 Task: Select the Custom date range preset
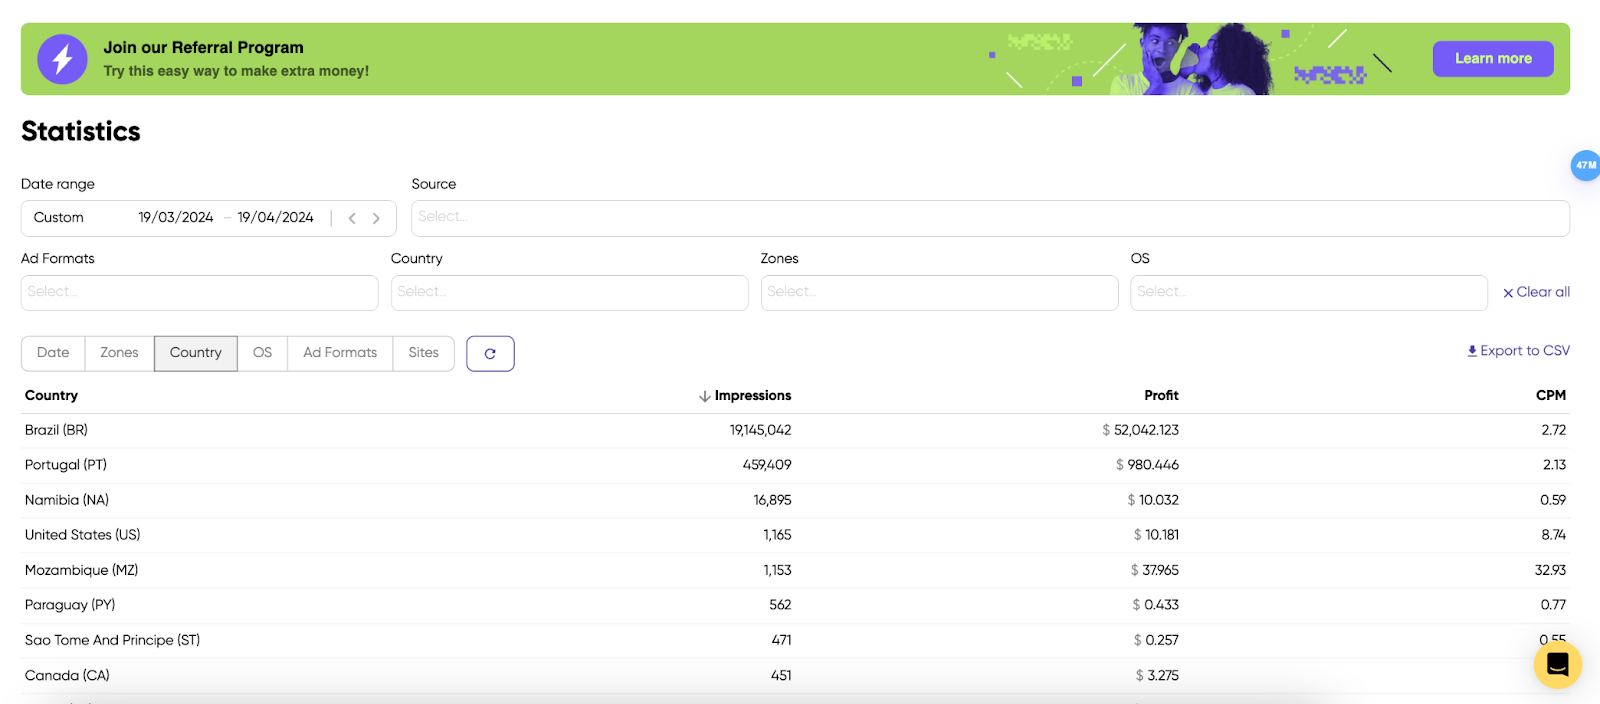click(59, 218)
